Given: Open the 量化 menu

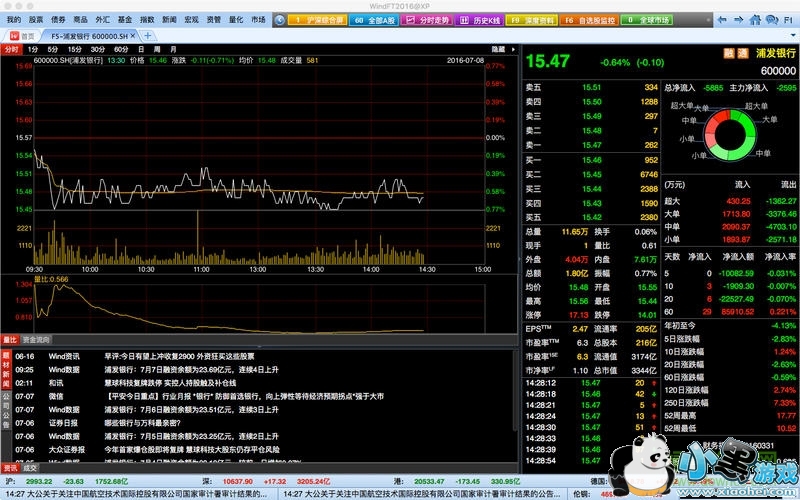Looking at the screenshot, I should [236, 19].
